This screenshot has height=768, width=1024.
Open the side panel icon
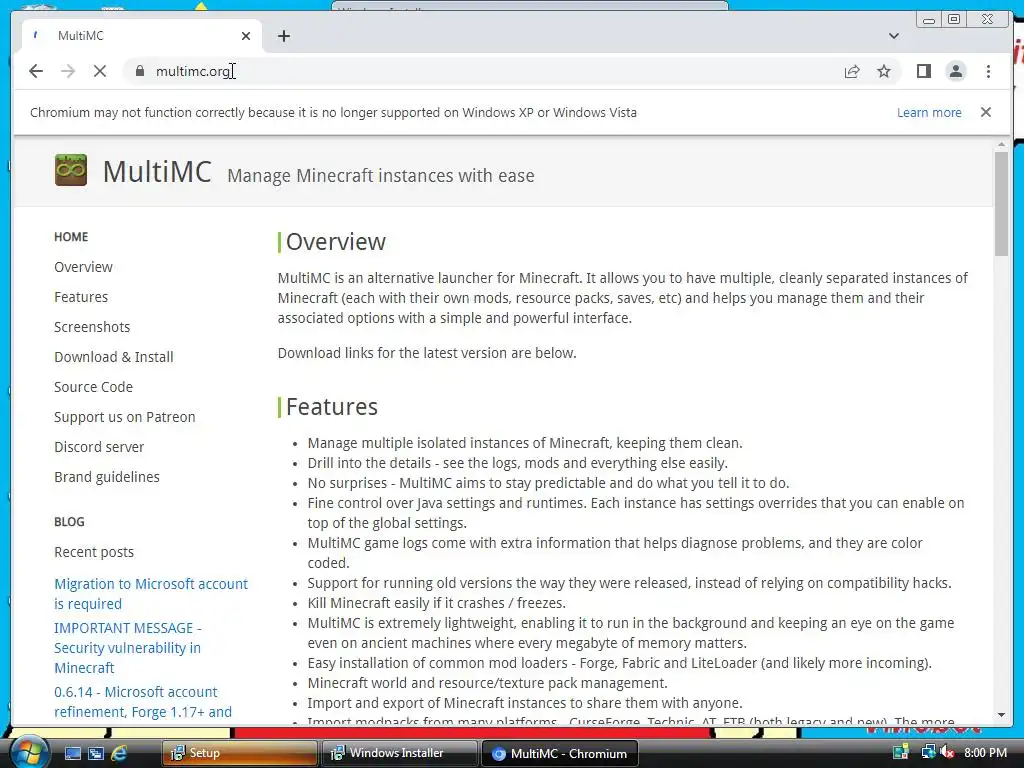[x=923, y=71]
